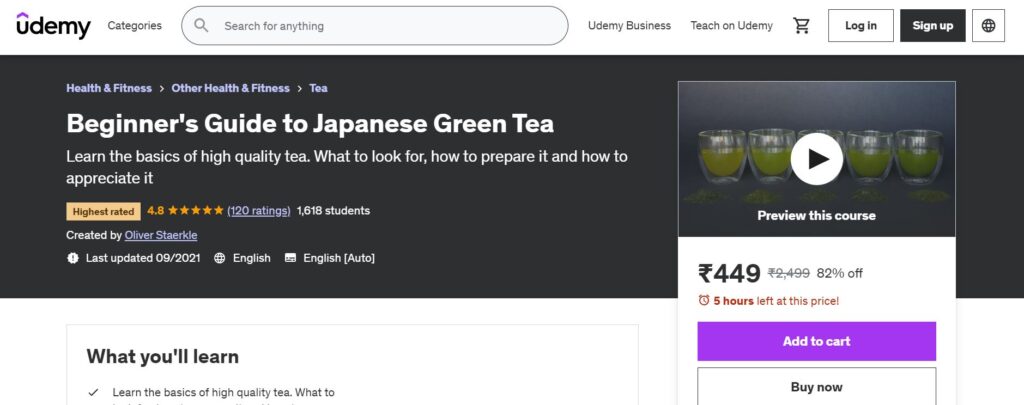1024x405 pixels.
Task: Click the star rating icons
Action: point(195,210)
